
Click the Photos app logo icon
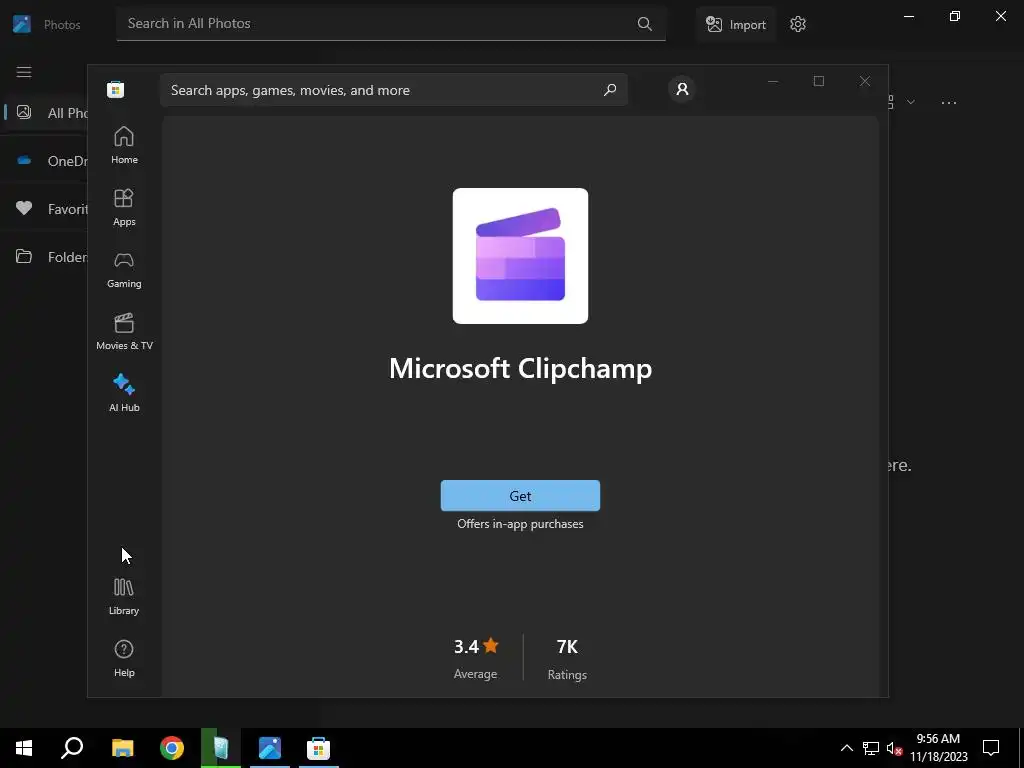[22, 24]
